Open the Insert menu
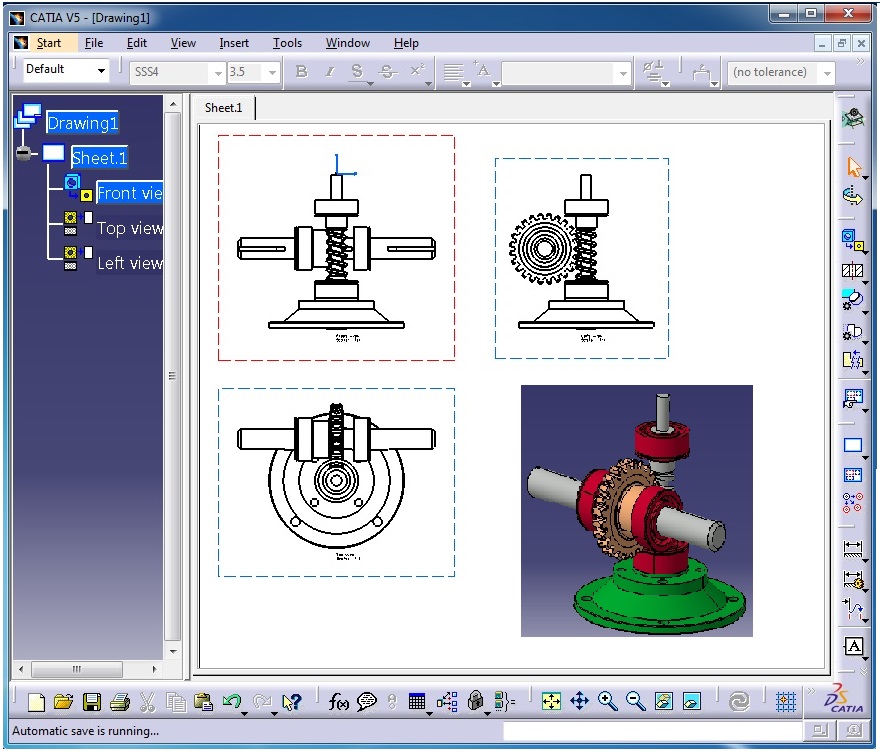Viewport: 880px width, 752px height. pyautogui.click(x=233, y=43)
